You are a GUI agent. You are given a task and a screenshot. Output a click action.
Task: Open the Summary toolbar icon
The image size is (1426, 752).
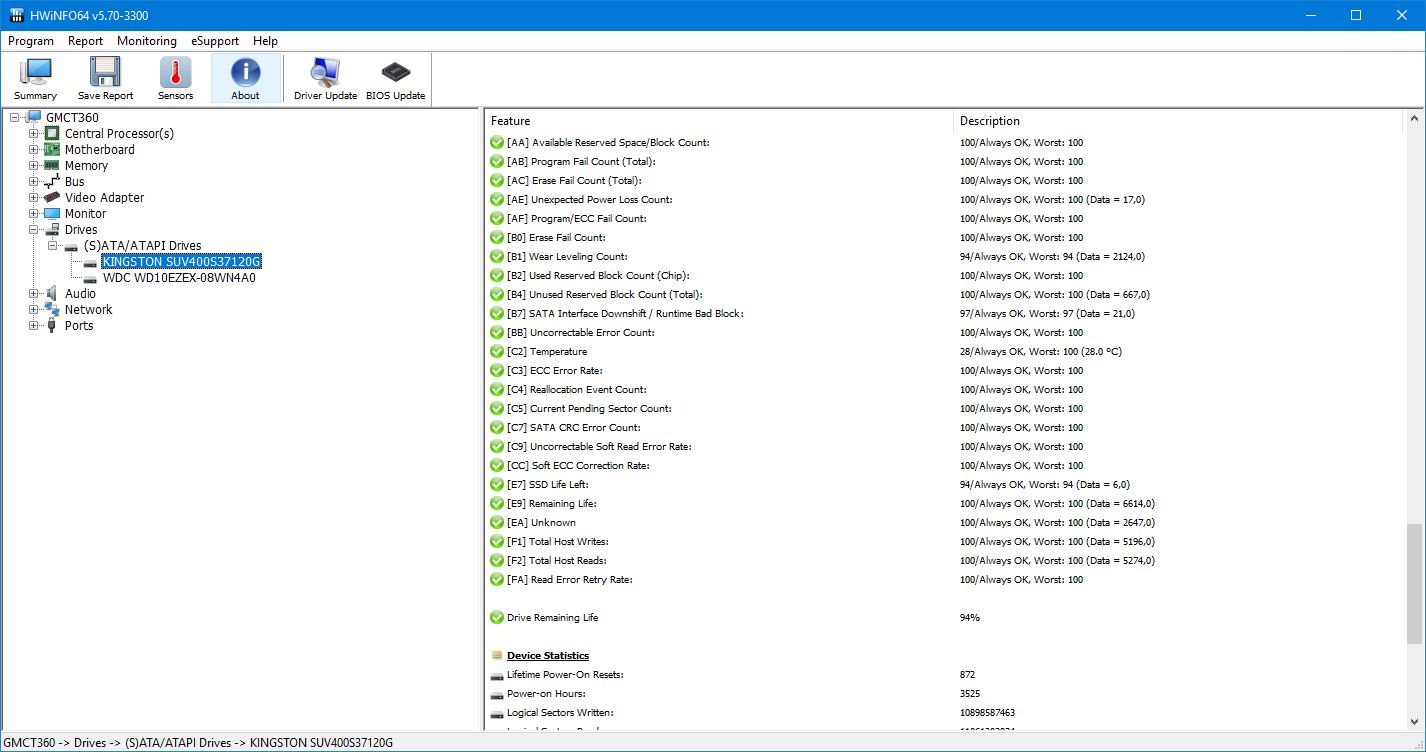[35, 72]
